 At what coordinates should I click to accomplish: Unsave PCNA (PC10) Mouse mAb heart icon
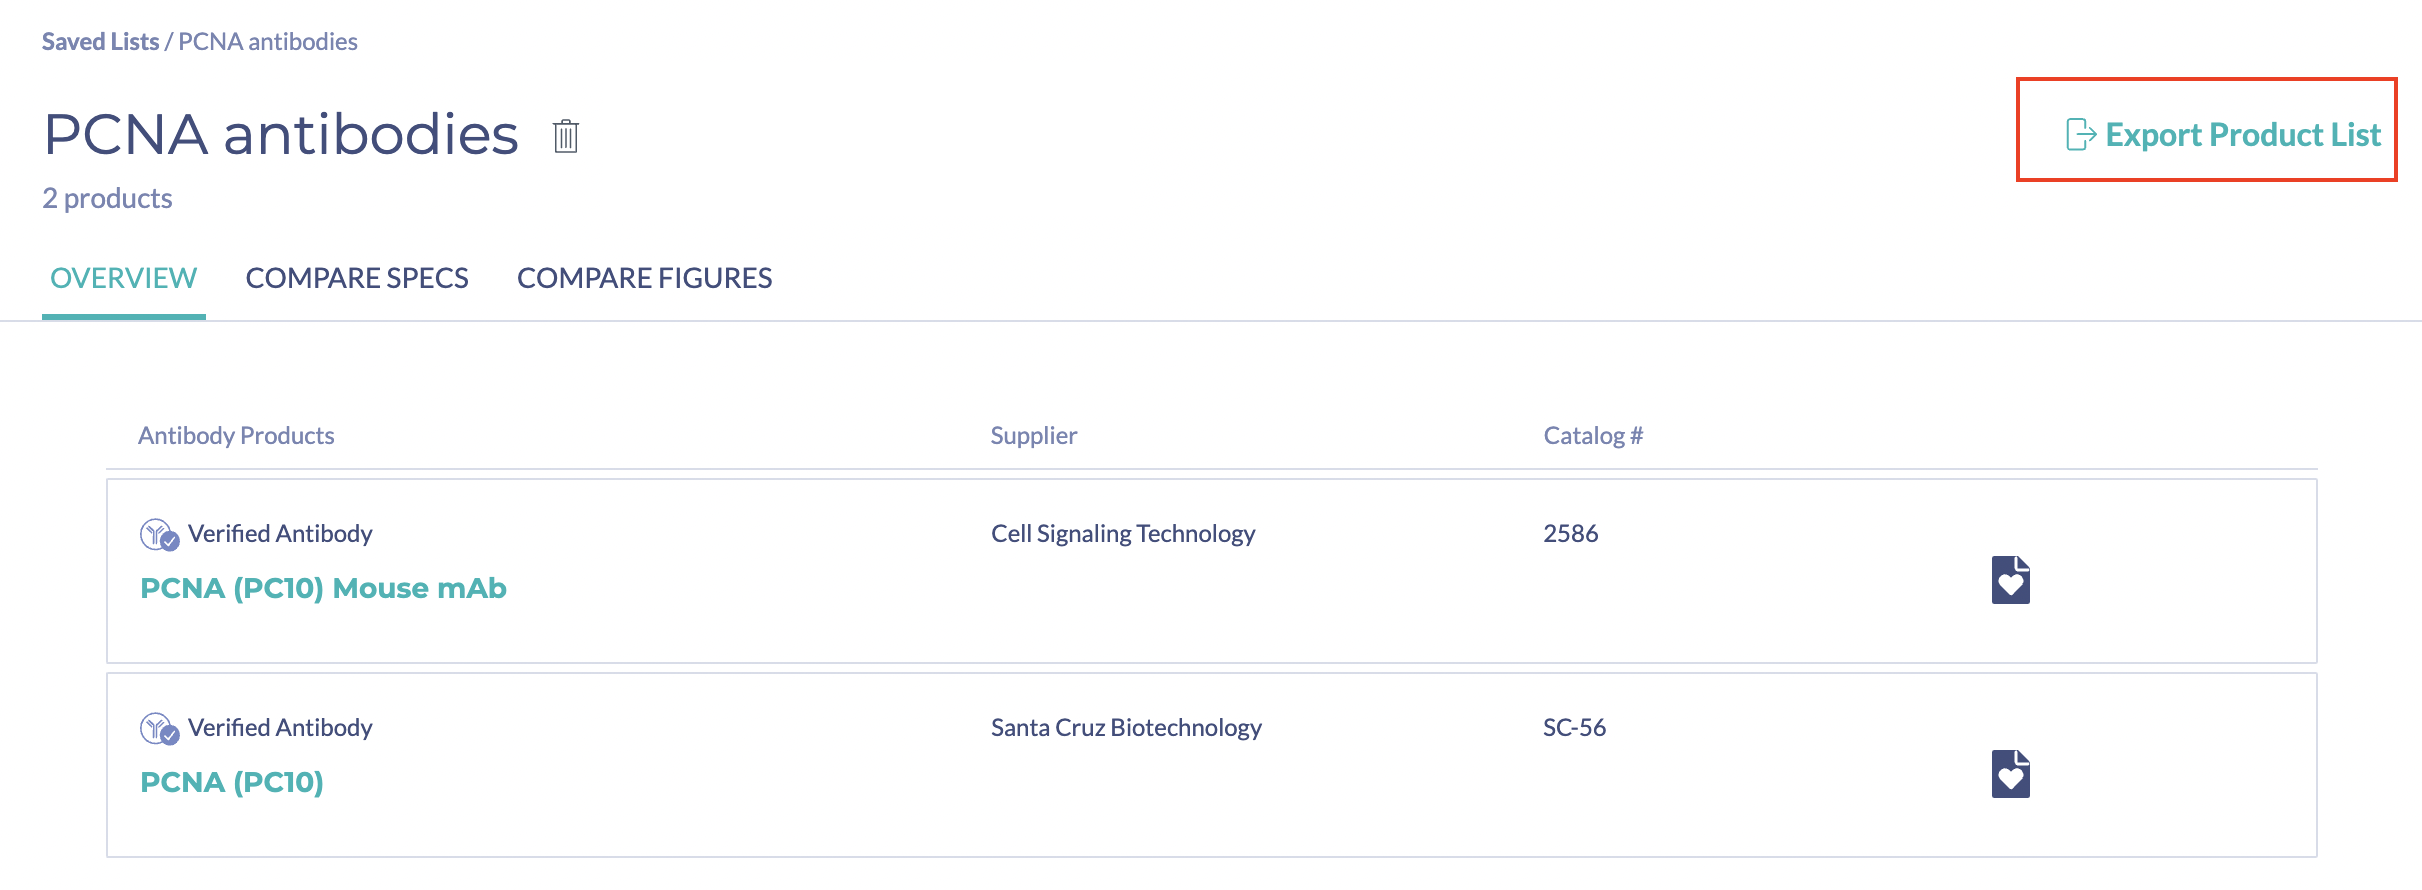2010,580
